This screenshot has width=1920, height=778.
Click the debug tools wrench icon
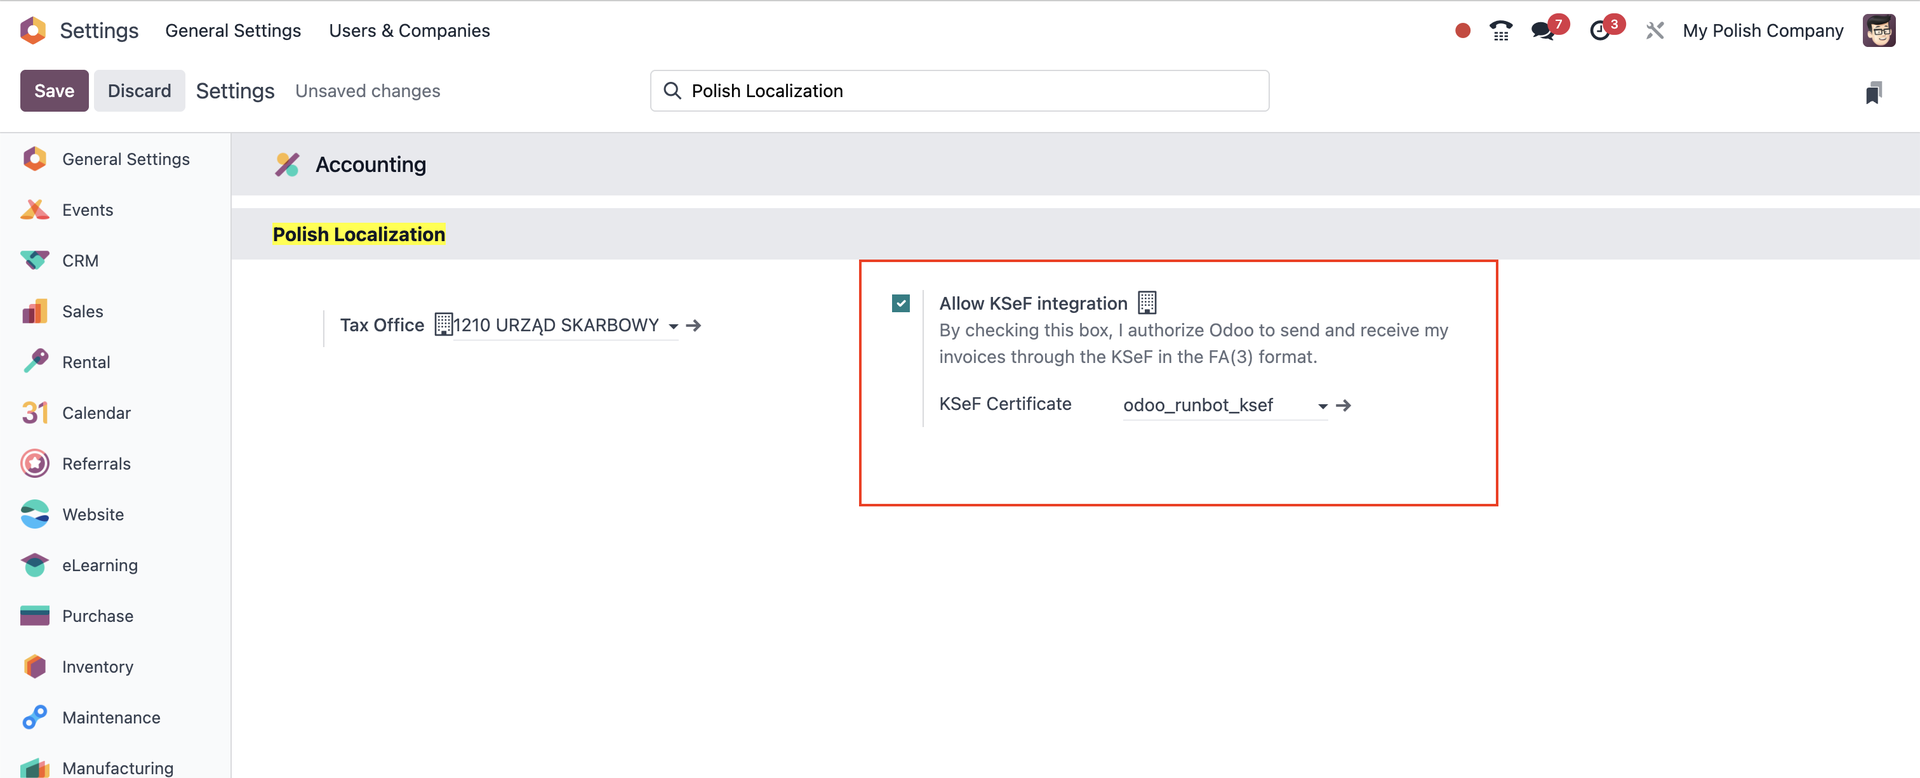pos(1655,31)
